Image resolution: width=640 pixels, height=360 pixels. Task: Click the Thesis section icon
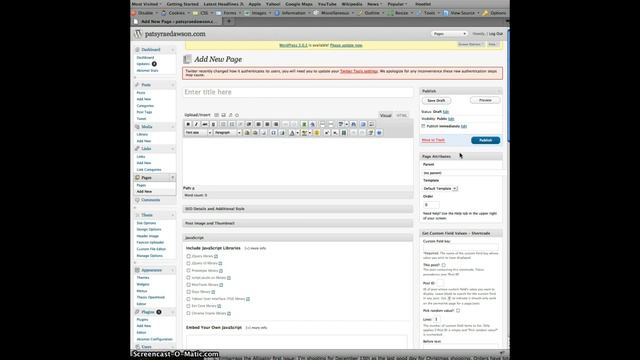pos(138,215)
